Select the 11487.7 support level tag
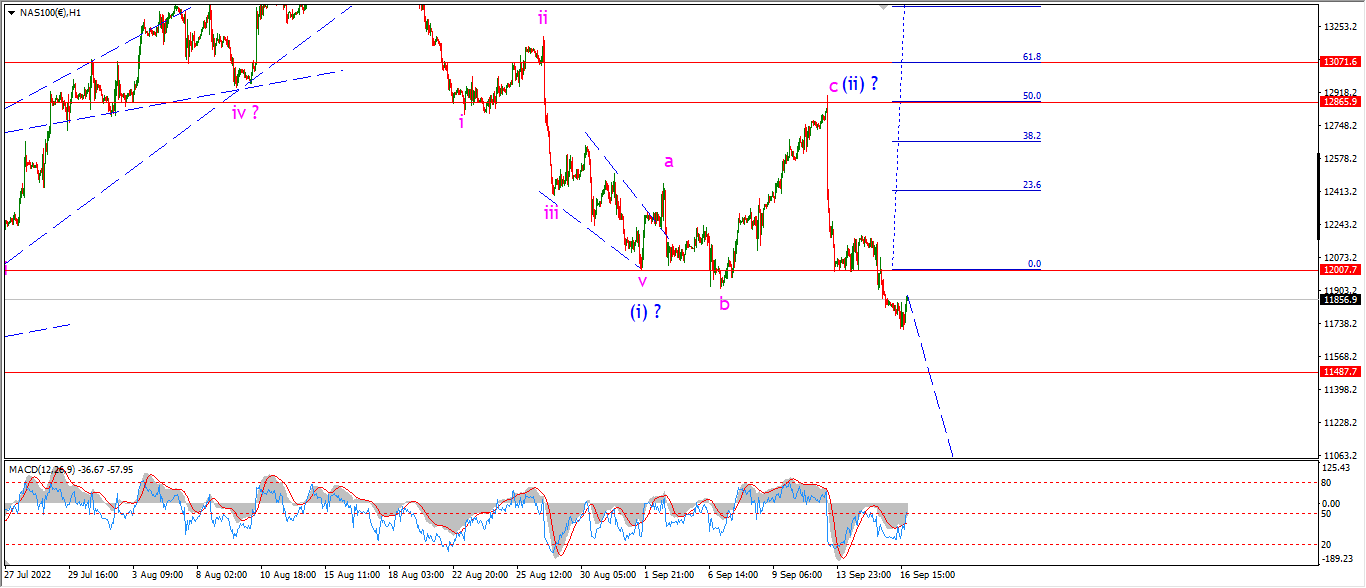The width and height of the screenshot is (1366, 588). point(1341,372)
